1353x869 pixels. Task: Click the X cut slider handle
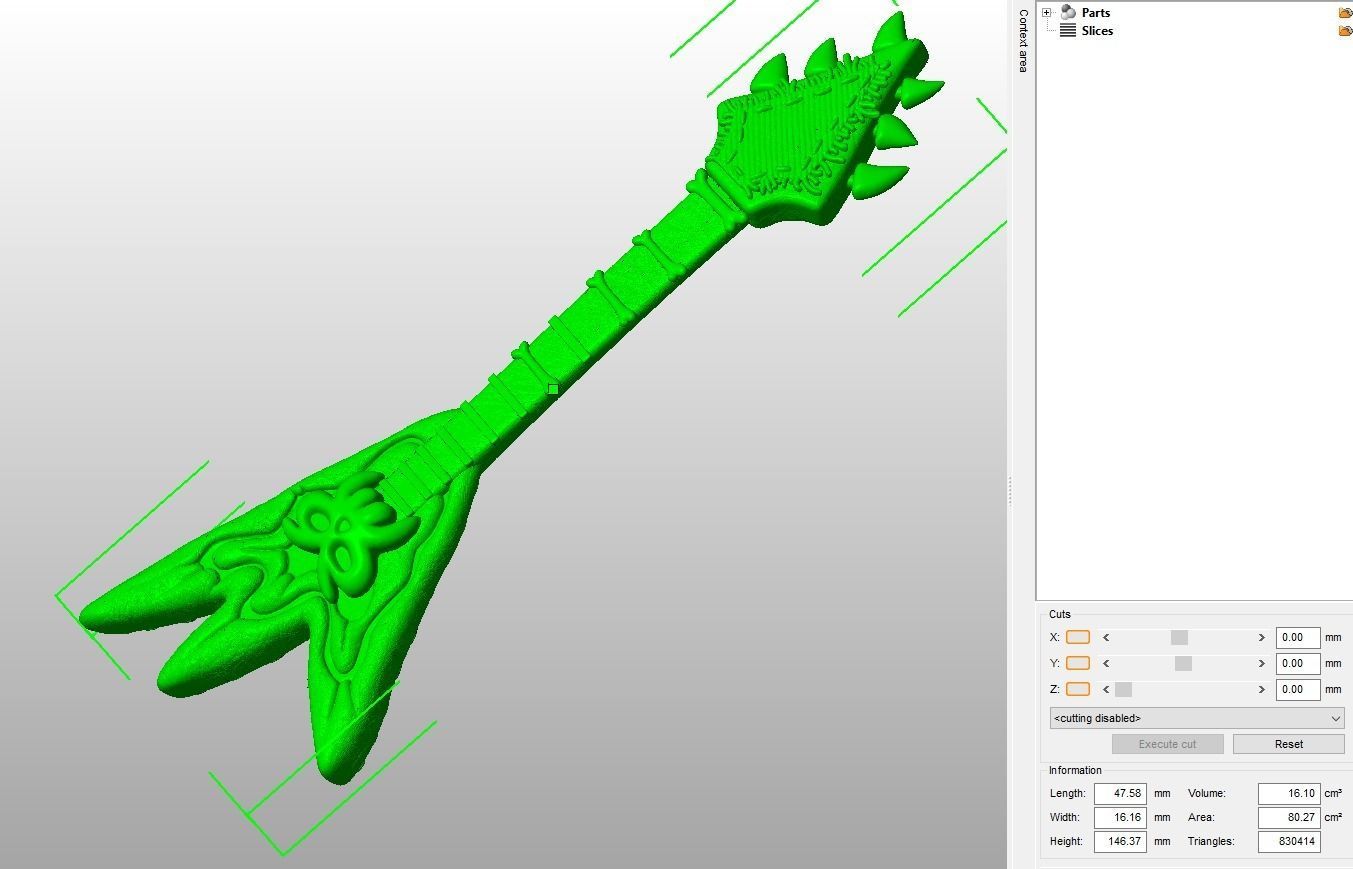coord(1179,637)
